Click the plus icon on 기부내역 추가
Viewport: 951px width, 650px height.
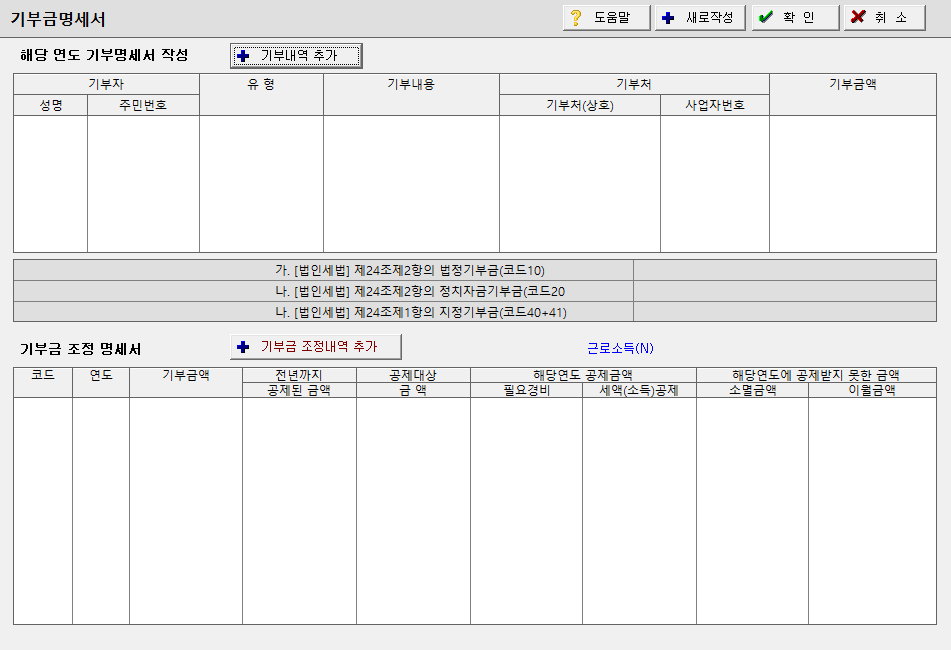tap(243, 56)
